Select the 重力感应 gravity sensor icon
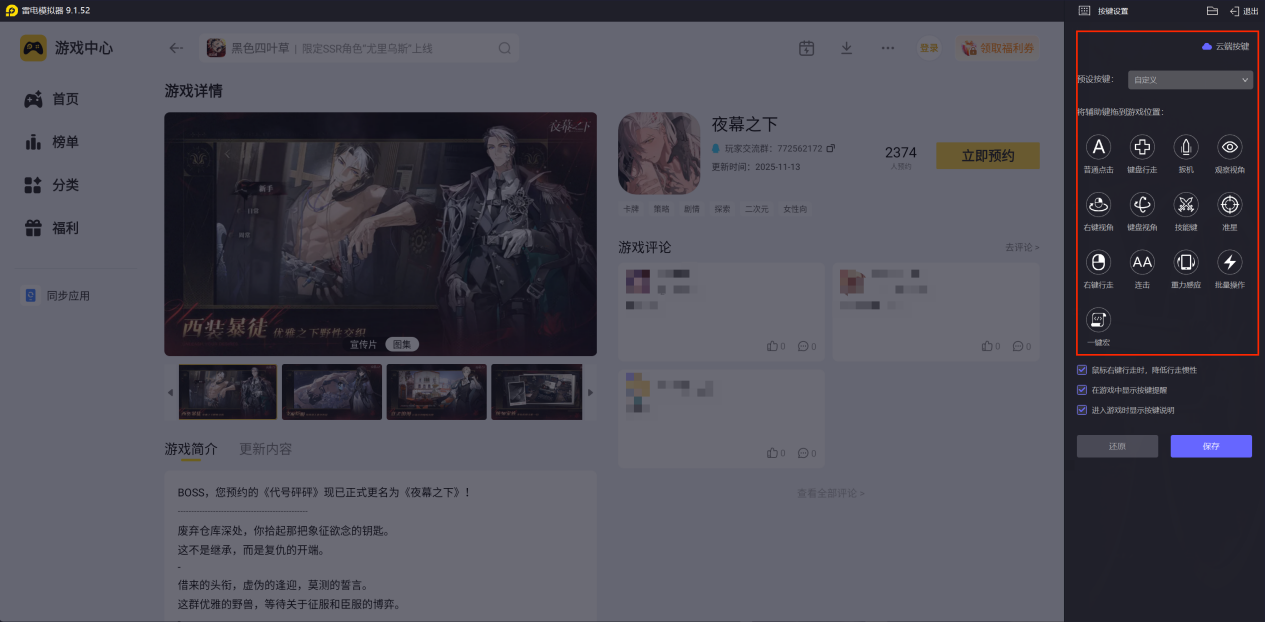Screen dimensions: 1265x622 click(1185, 263)
